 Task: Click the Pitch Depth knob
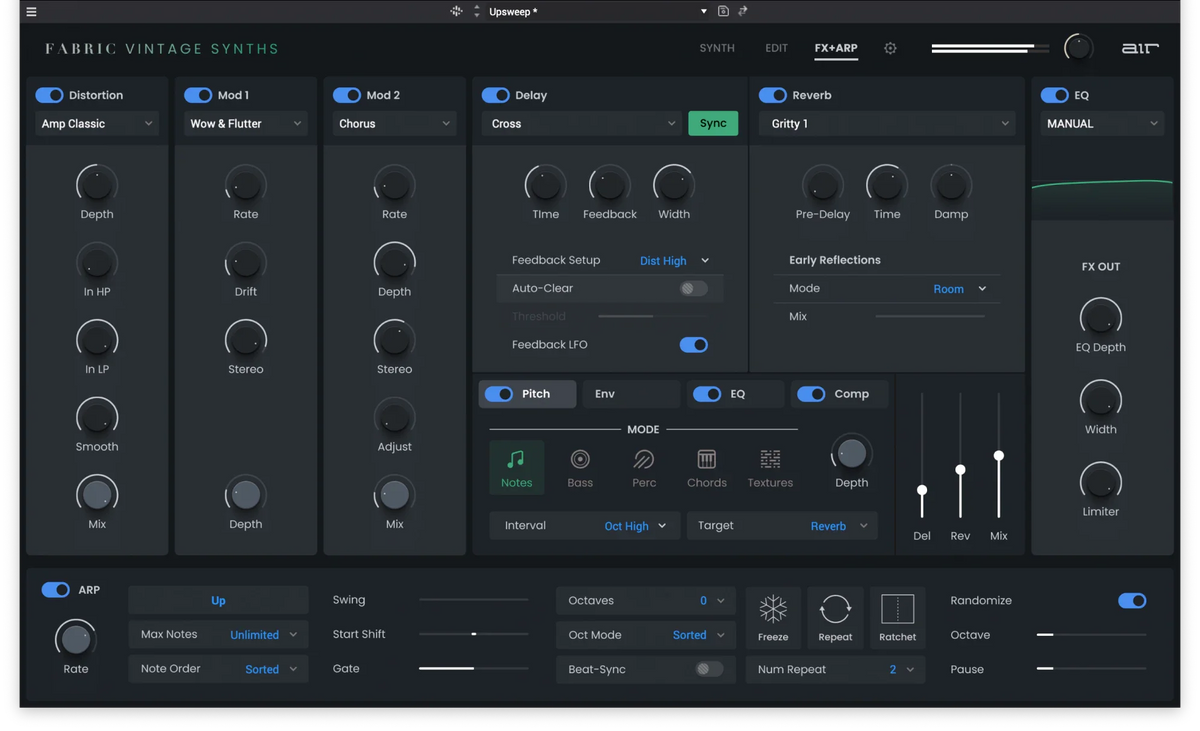click(851, 454)
